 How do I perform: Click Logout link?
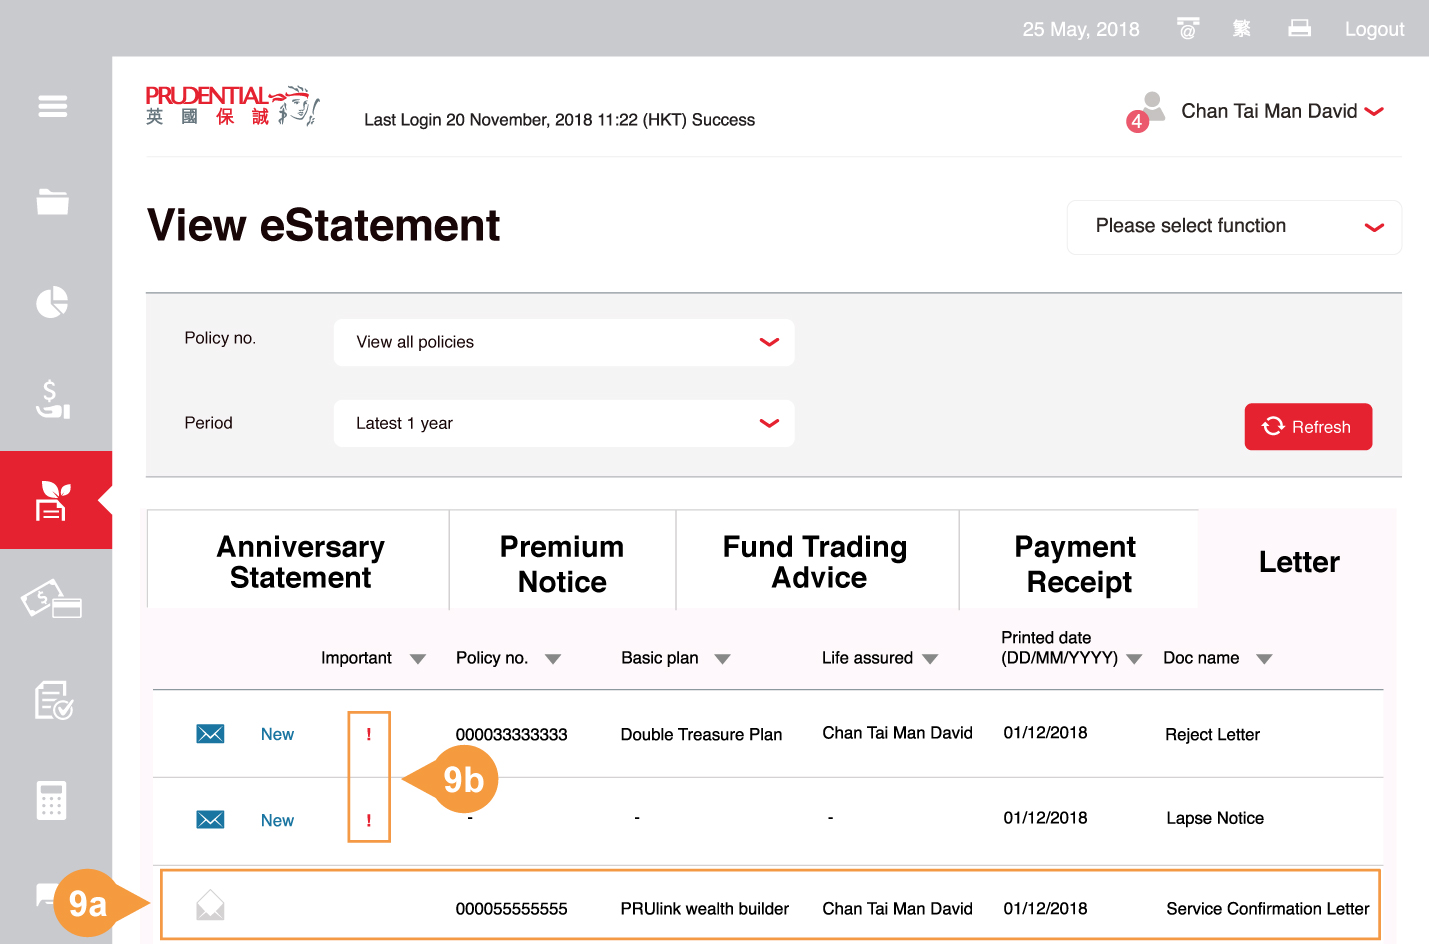pos(1374,29)
